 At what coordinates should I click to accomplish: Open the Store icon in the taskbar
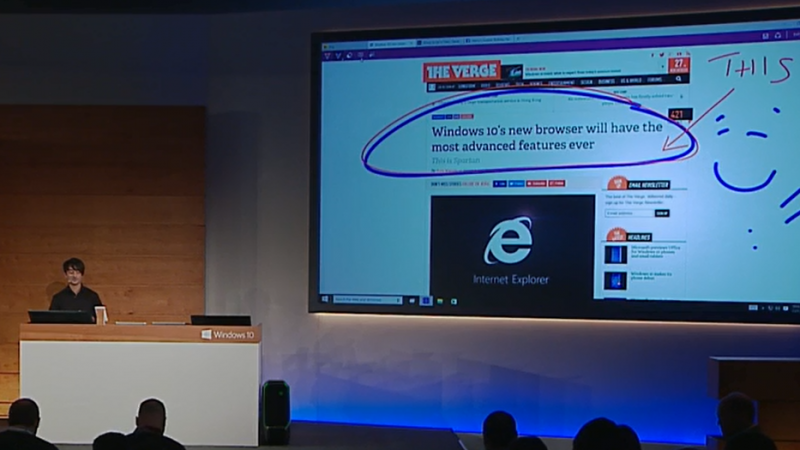coord(454,302)
